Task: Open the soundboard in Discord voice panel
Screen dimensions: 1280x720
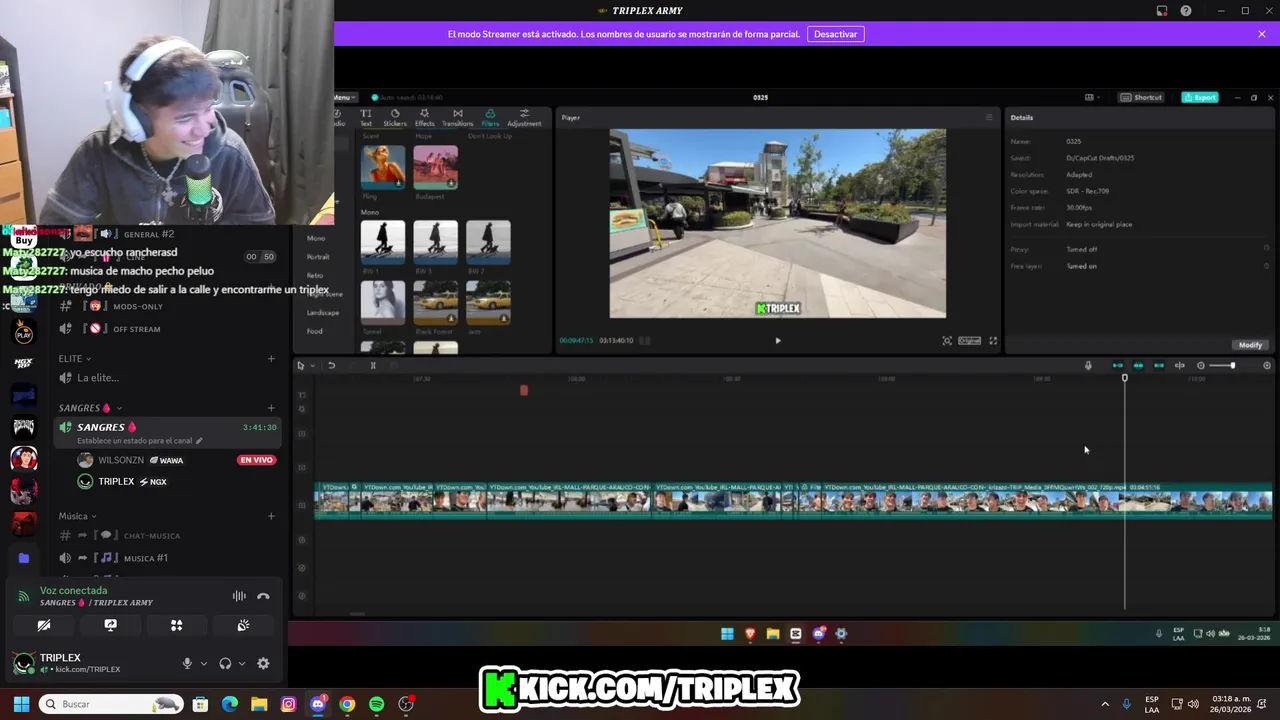Action: click(x=243, y=625)
